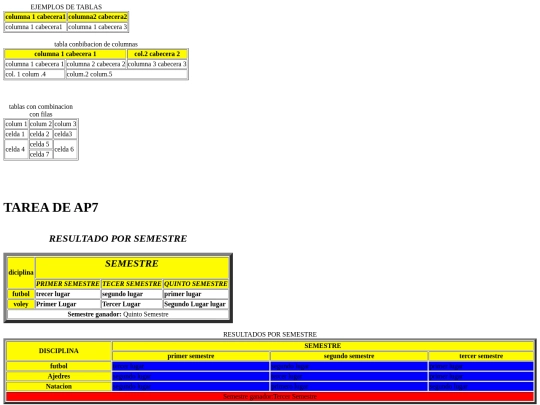Select caption 'tabla conbibacion de columnas'
Viewport: 540px width, 405px height.
(96, 44)
